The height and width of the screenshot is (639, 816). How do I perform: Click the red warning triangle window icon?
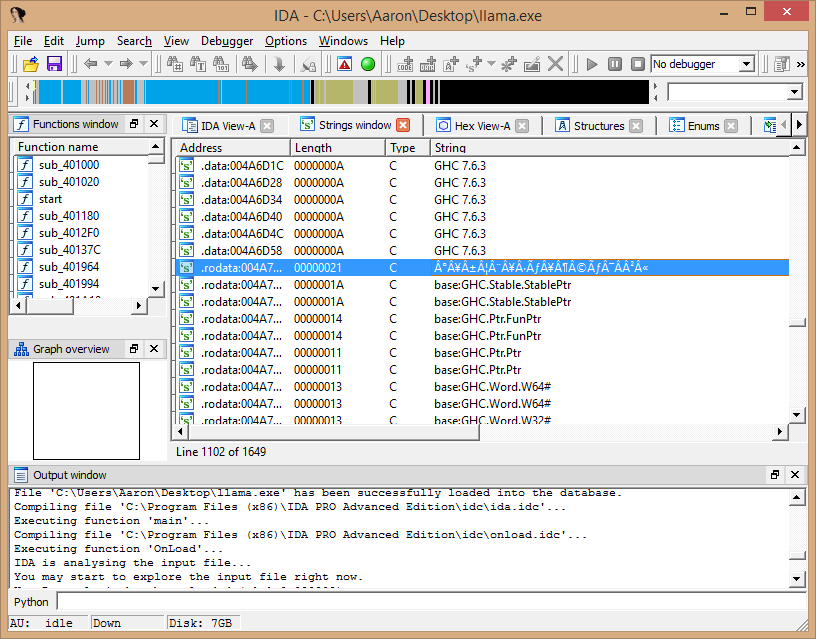pos(345,64)
